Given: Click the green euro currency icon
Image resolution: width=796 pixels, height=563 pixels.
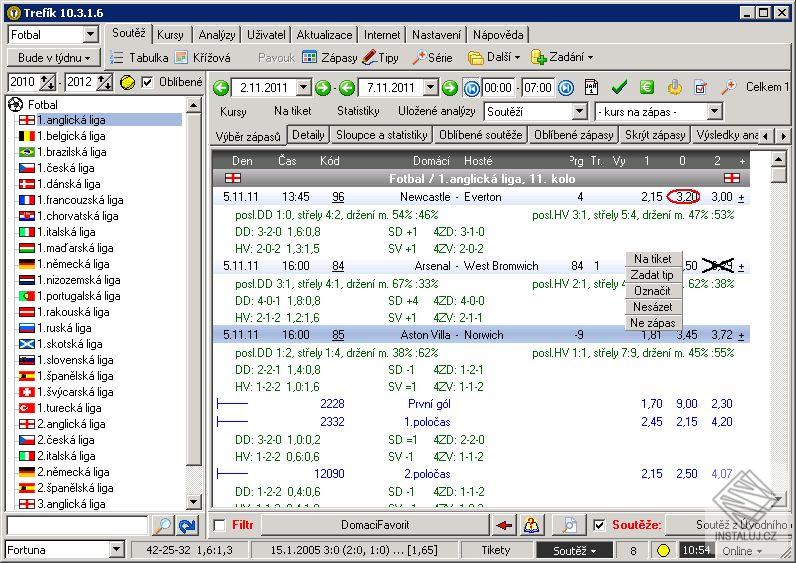Looking at the screenshot, I should (x=647, y=88).
